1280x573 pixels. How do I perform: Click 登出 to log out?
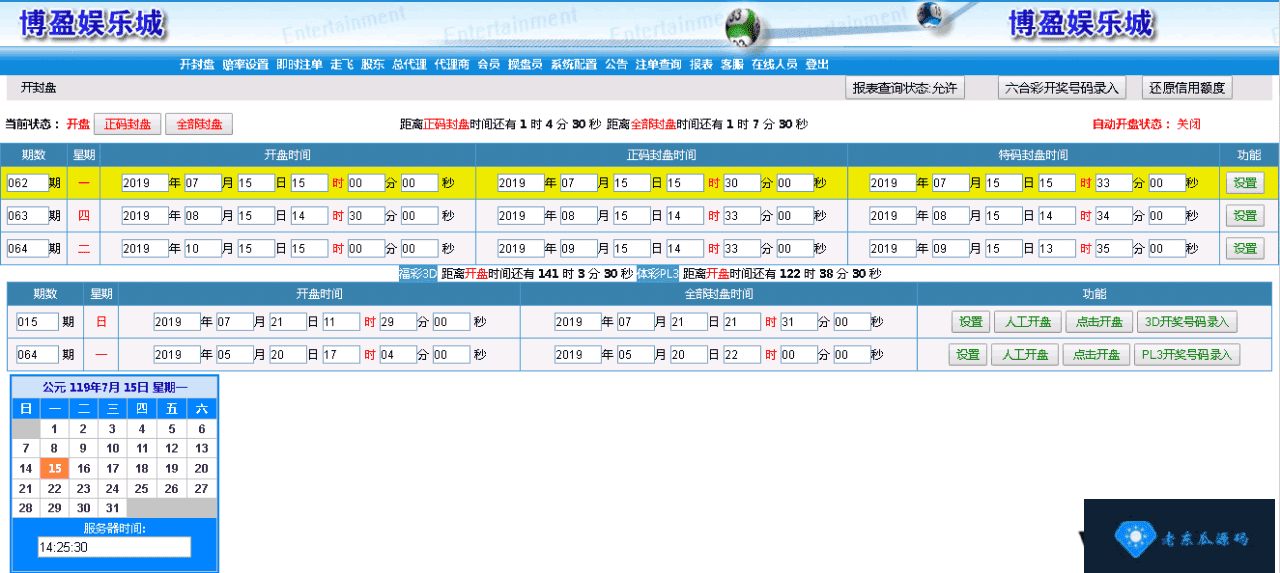pyautogui.click(x=817, y=64)
